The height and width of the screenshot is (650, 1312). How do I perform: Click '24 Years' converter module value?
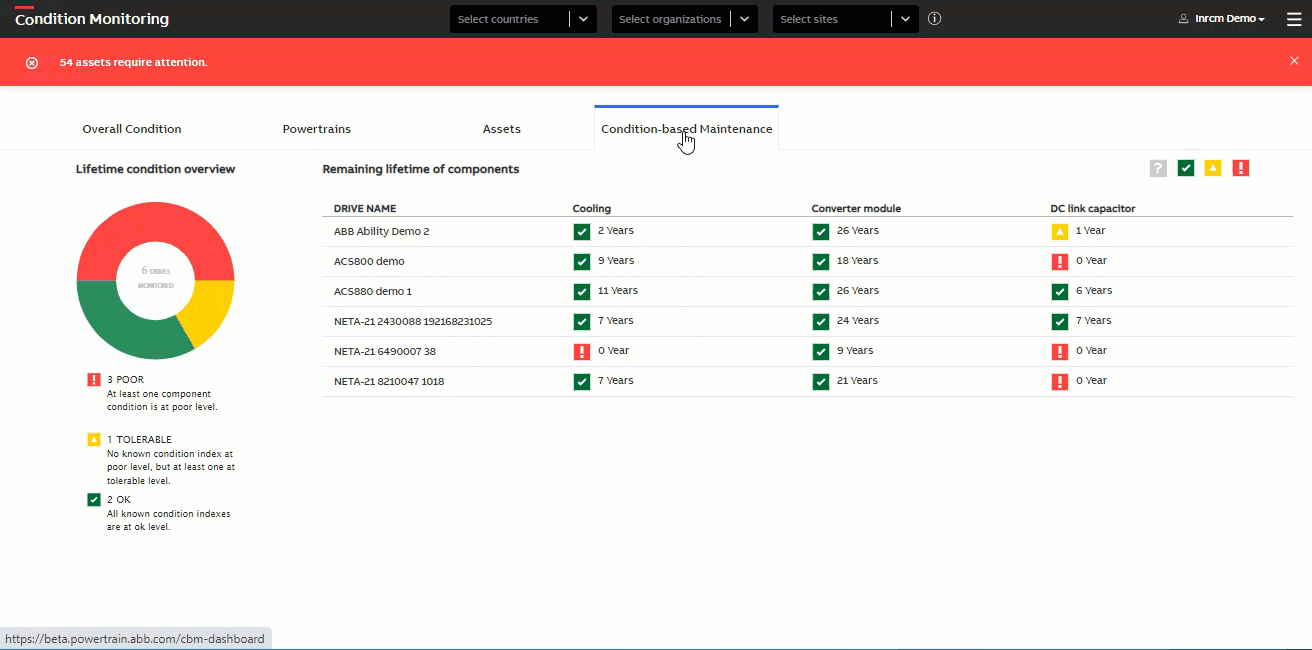857,321
